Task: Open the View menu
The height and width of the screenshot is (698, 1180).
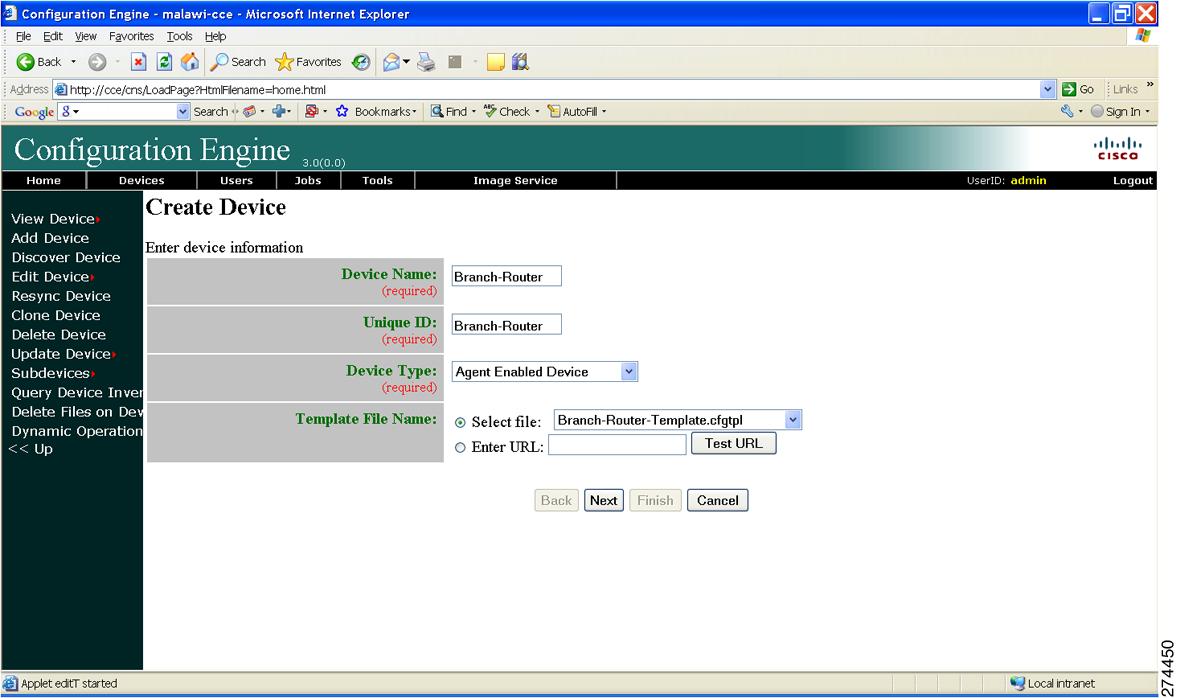Action: point(86,36)
